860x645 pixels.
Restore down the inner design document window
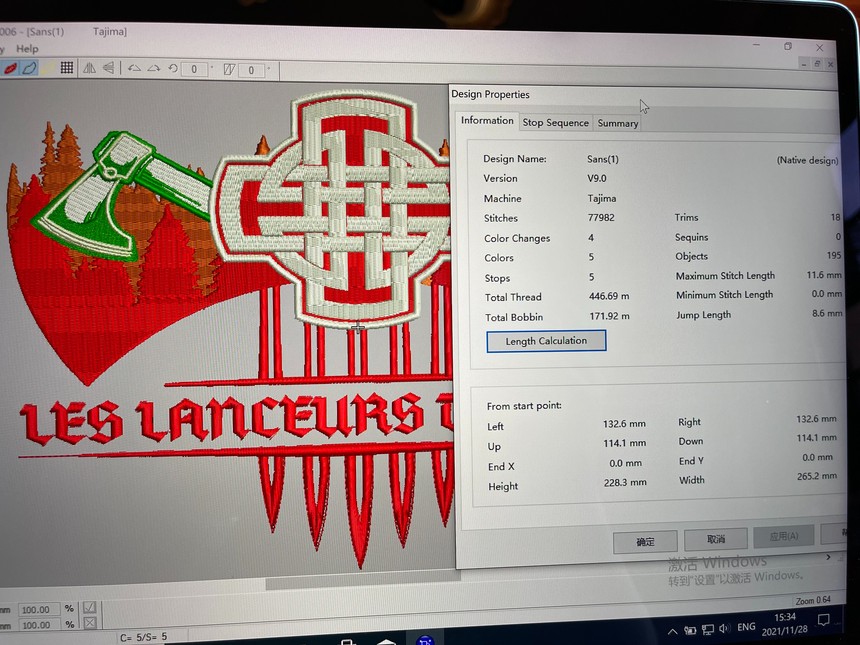tap(817, 64)
